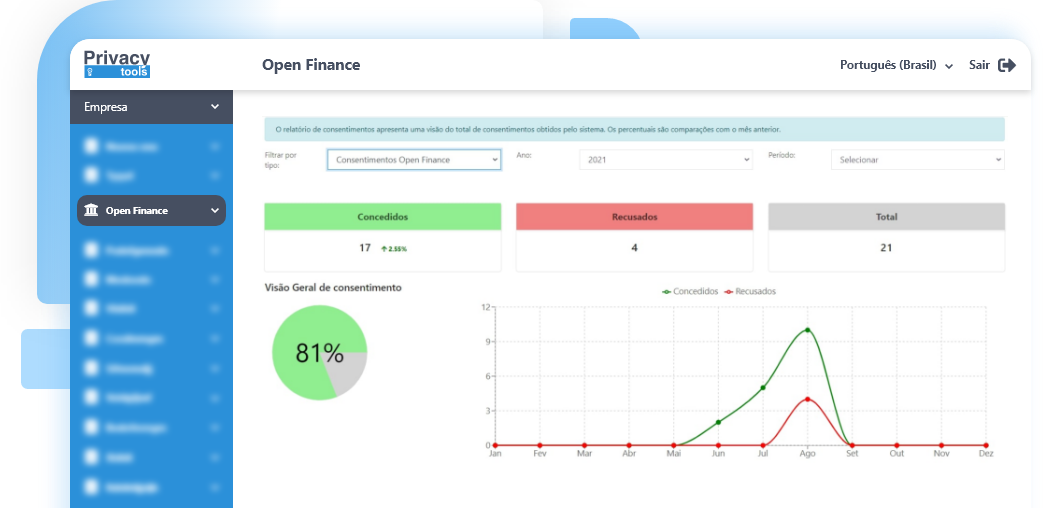Image resolution: width=1050 pixels, height=508 pixels.
Task: Click the red Recusados legend marker
Action: pos(729,292)
